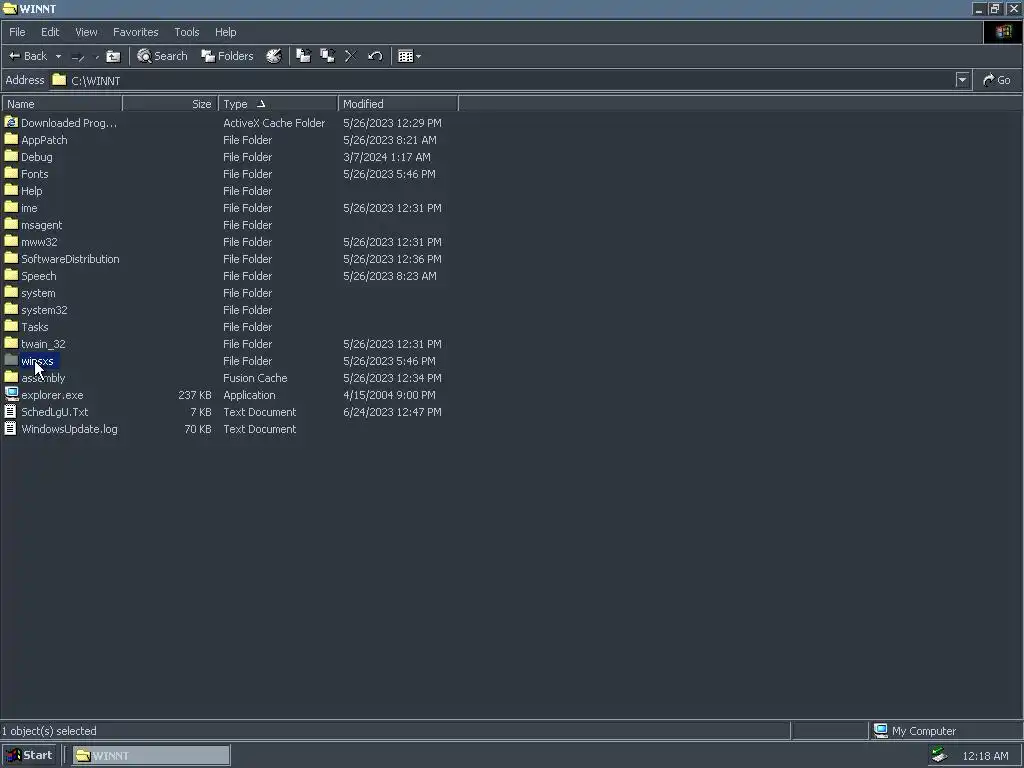The height and width of the screenshot is (768, 1024).
Task: Select the AppPatch folder icon
Action: (11, 139)
